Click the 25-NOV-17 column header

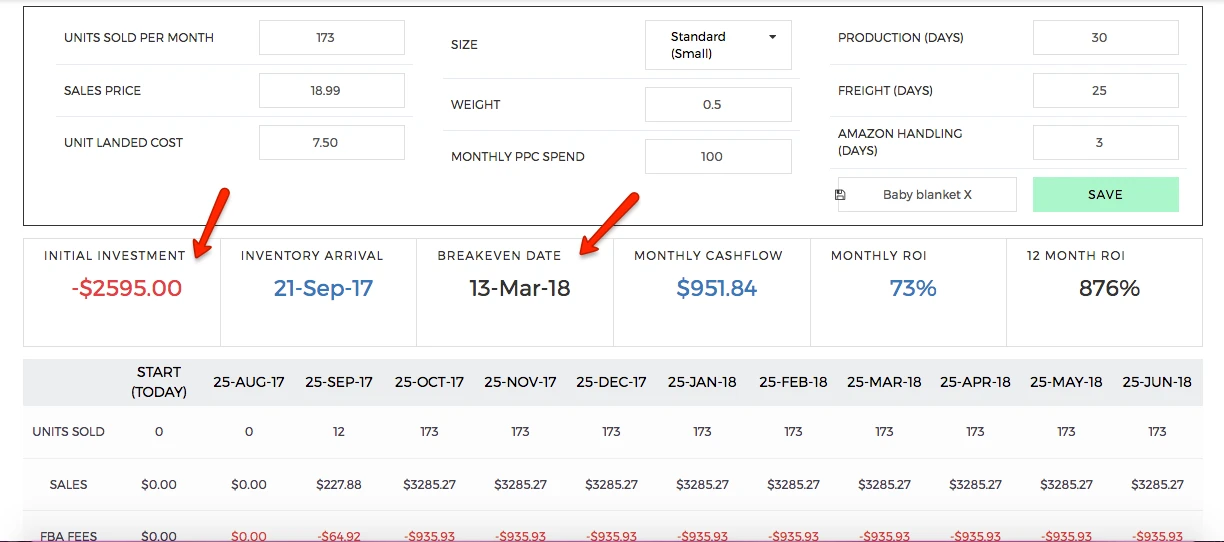(x=520, y=382)
